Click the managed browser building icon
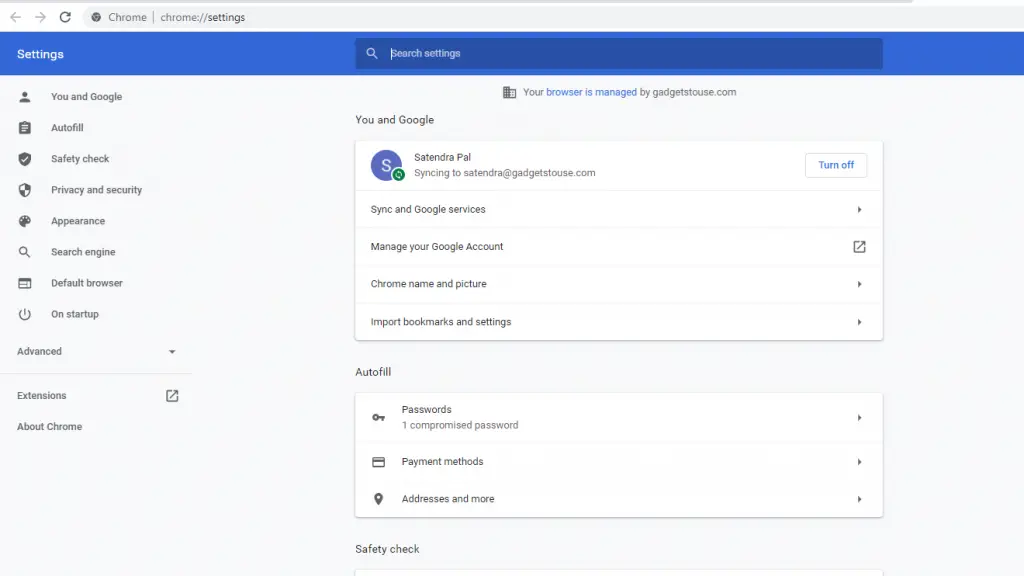1024x576 pixels. 509,93
